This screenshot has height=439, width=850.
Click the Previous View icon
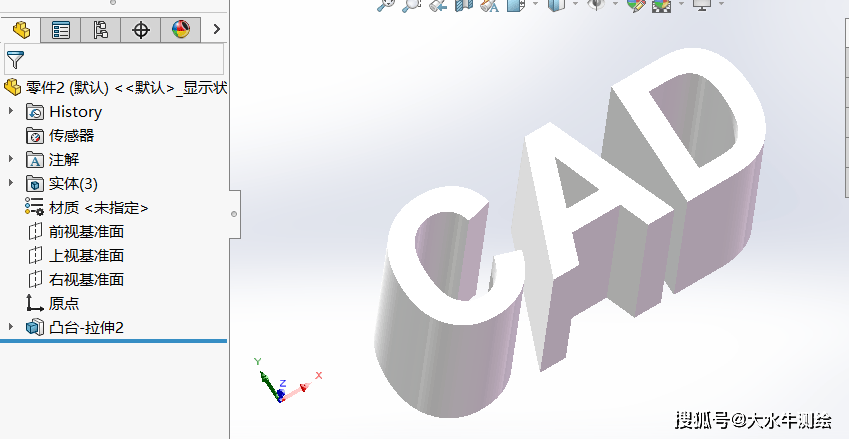pyautogui.click(x=437, y=4)
